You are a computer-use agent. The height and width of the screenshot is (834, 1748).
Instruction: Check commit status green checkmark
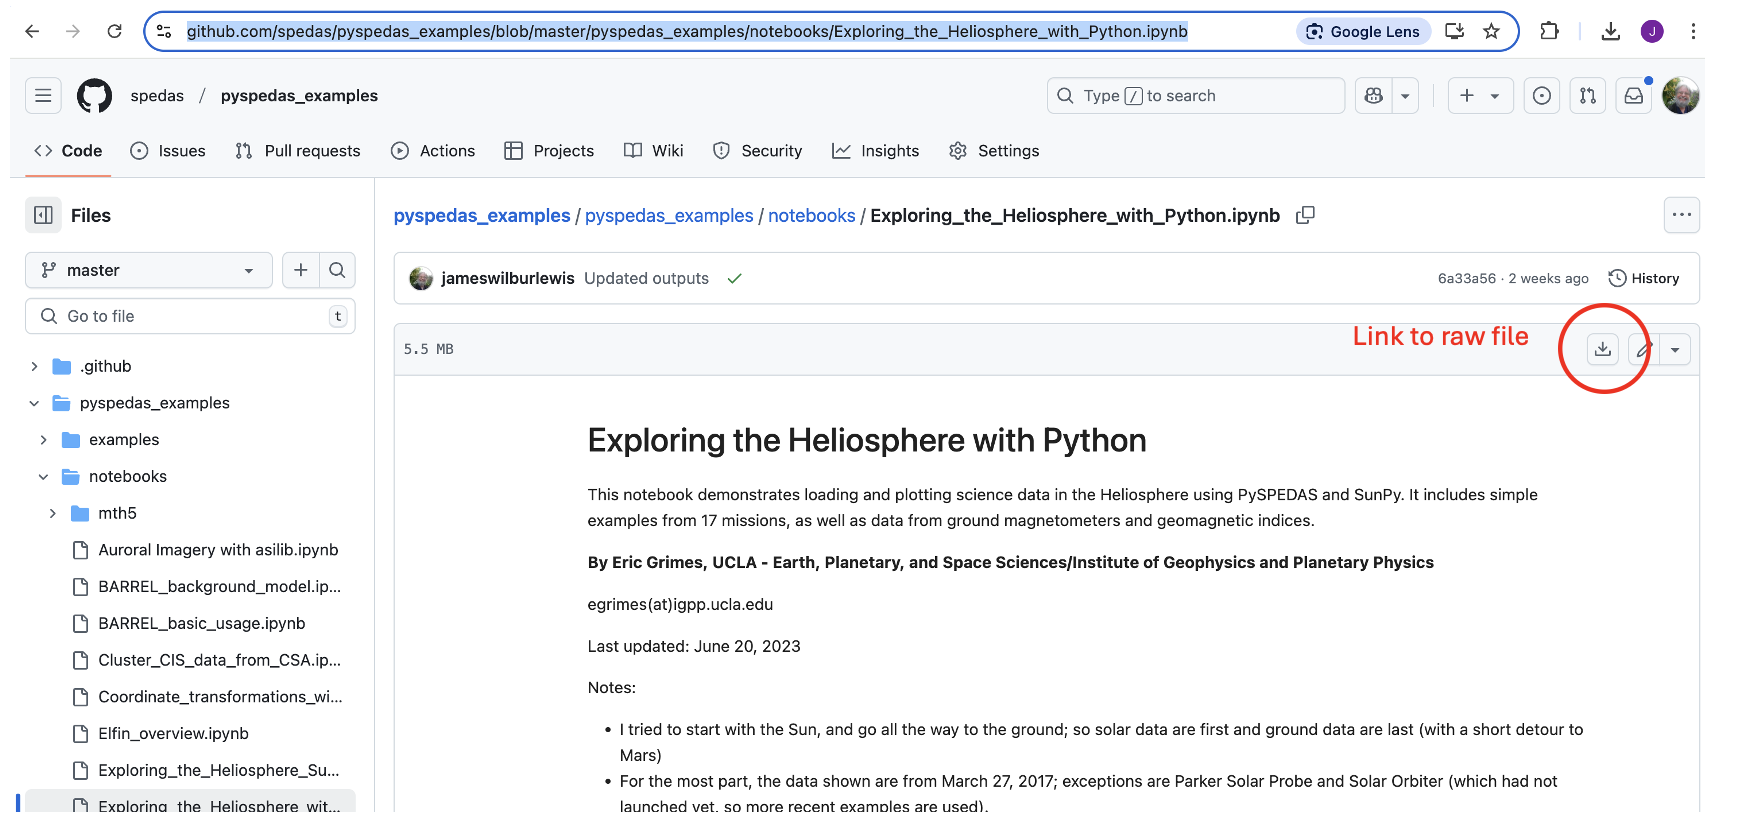pos(735,278)
